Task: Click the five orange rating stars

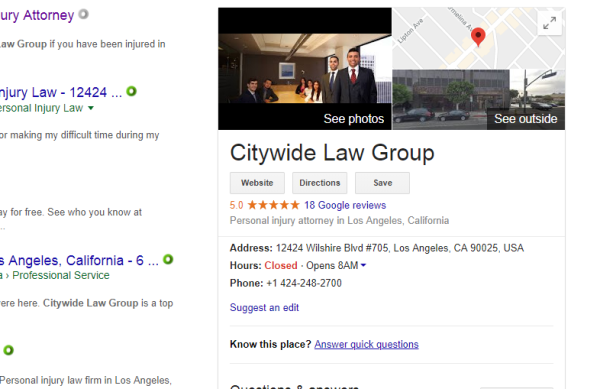Action: click(273, 205)
